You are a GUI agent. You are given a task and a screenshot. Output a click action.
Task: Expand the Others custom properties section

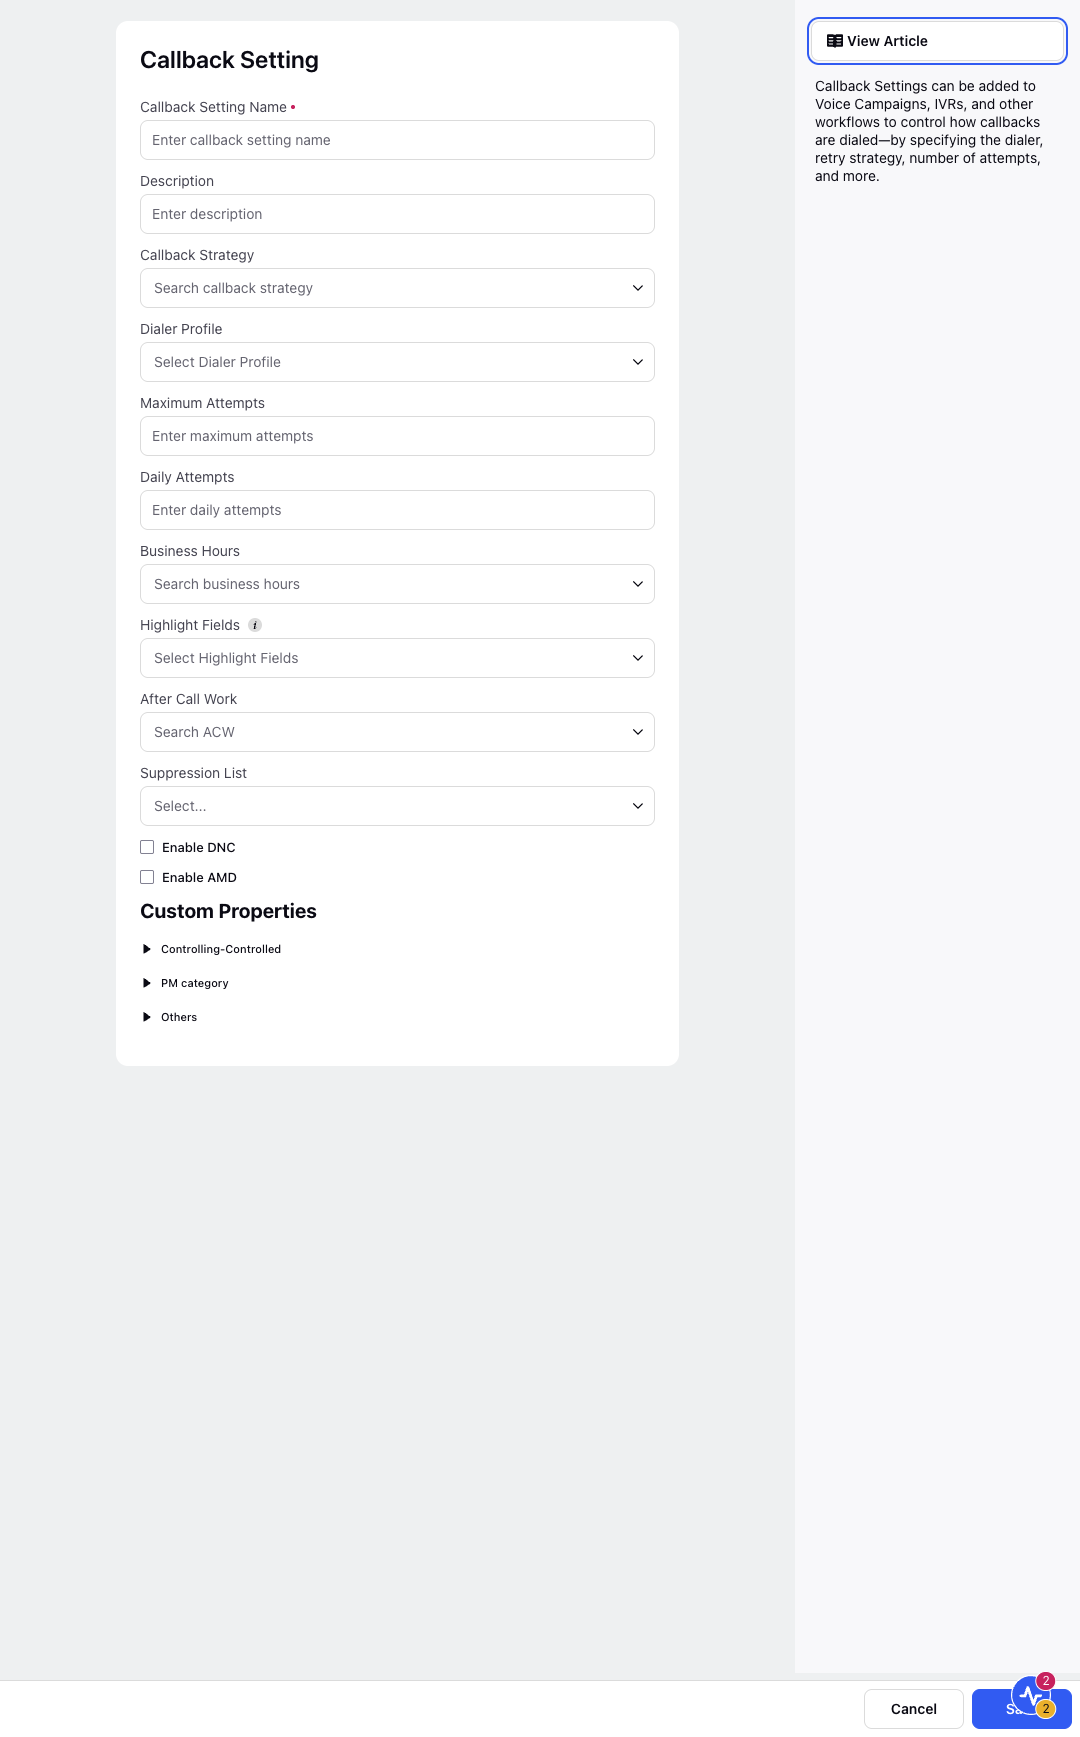169,1017
